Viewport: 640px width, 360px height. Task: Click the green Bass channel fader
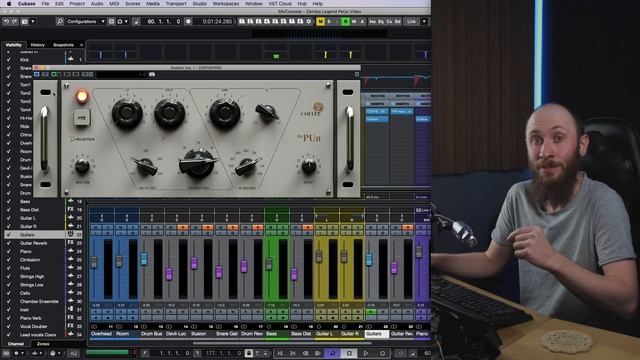(269, 264)
